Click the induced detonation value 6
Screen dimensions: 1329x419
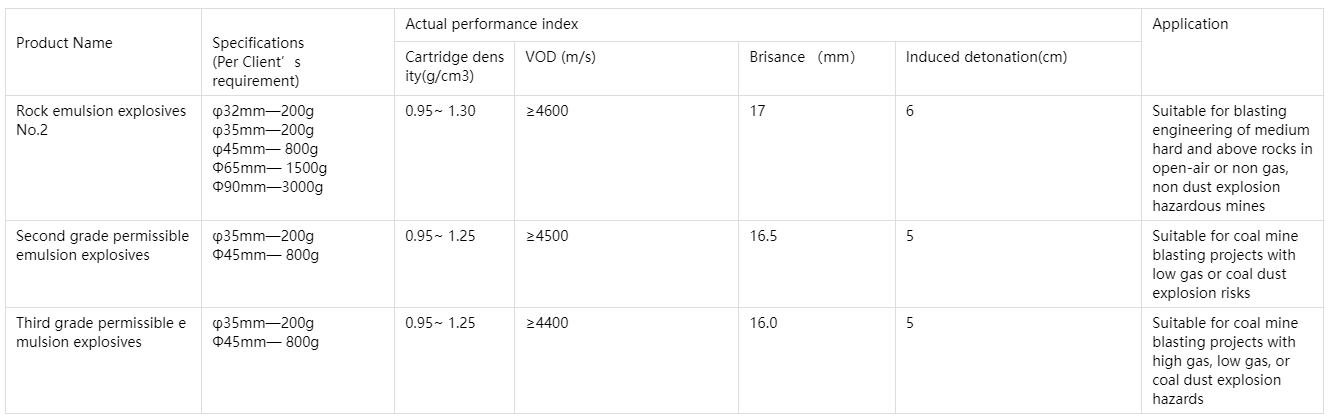(x=910, y=111)
